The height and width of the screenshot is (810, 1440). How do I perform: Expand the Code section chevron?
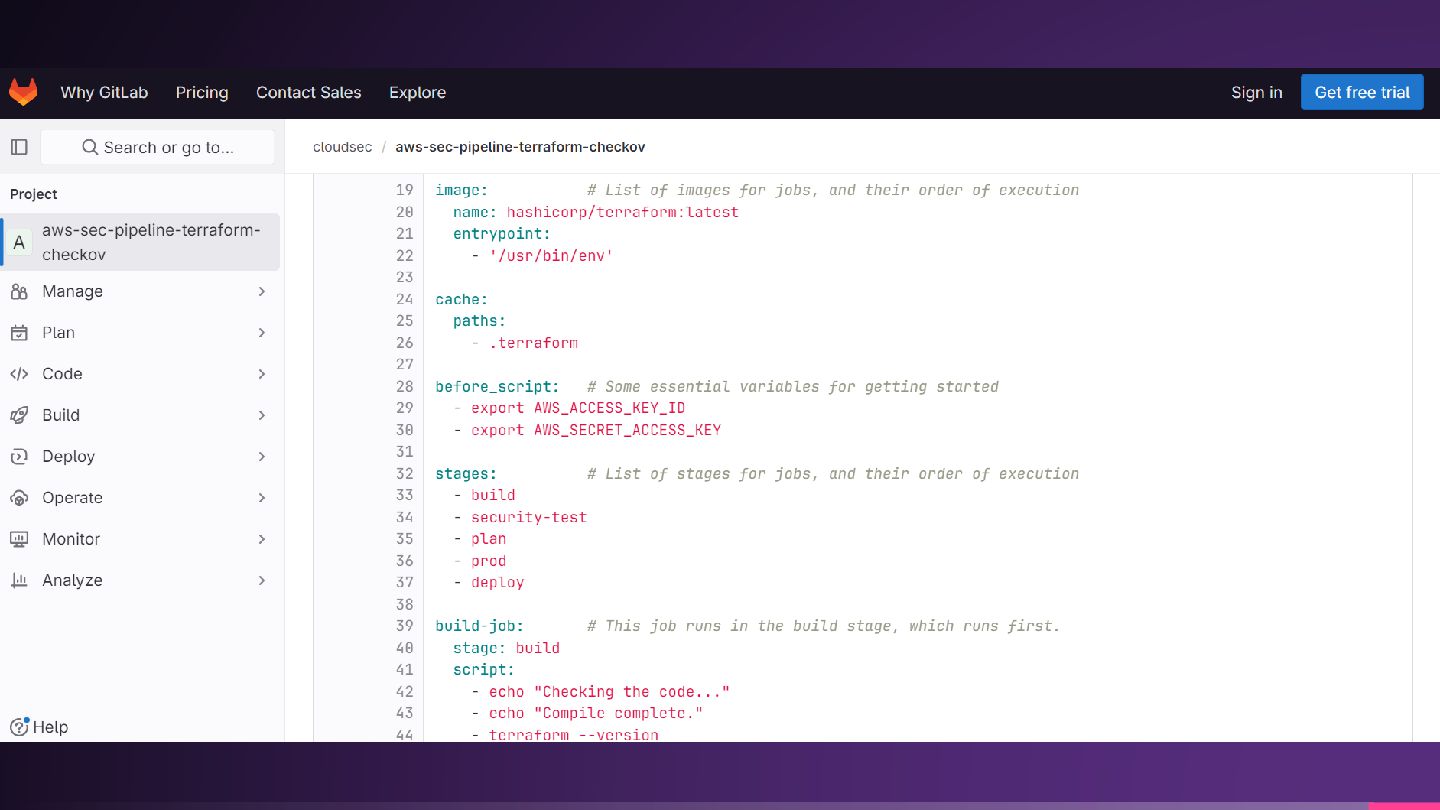[262, 374]
